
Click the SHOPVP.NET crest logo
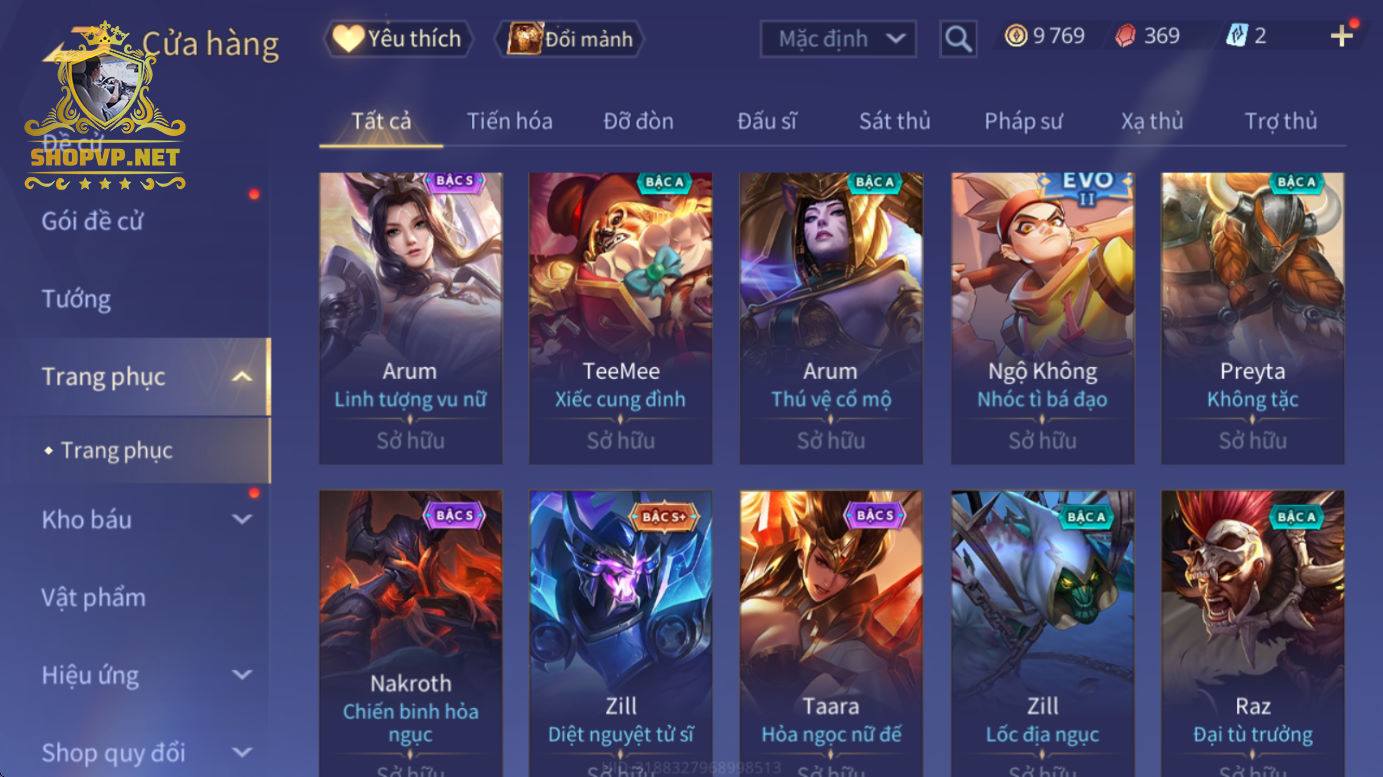105,108
